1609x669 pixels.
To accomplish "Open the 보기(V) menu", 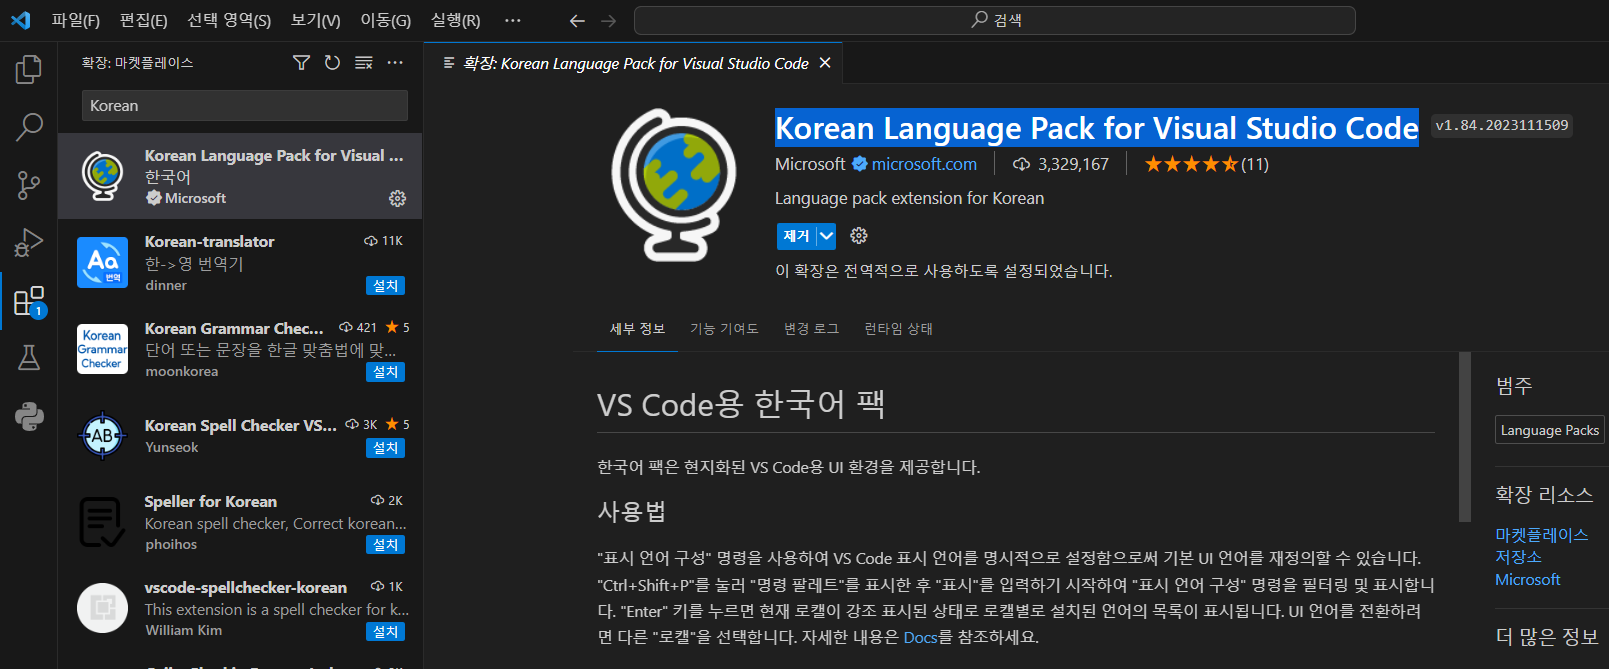I will pyautogui.click(x=315, y=20).
